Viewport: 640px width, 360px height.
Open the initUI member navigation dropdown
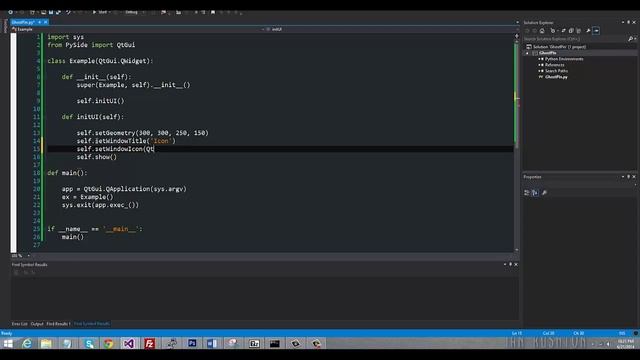pos(392,29)
